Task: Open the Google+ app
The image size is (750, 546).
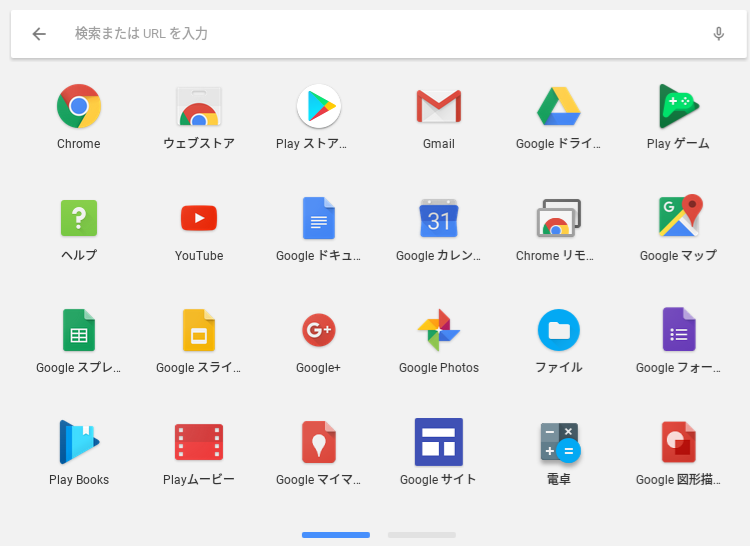Action: (319, 330)
